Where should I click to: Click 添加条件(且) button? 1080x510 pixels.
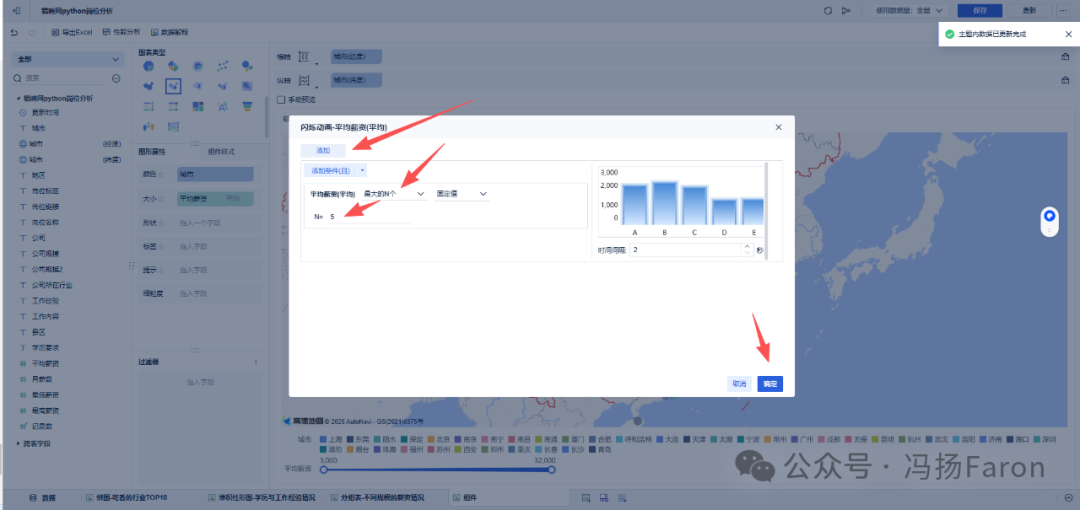click(x=330, y=170)
